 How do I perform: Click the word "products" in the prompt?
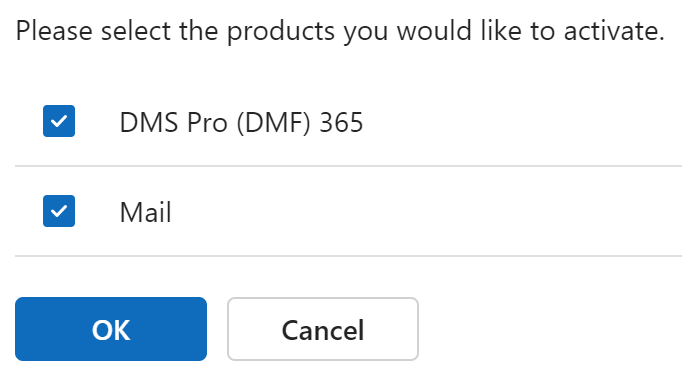(x=281, y=32)
